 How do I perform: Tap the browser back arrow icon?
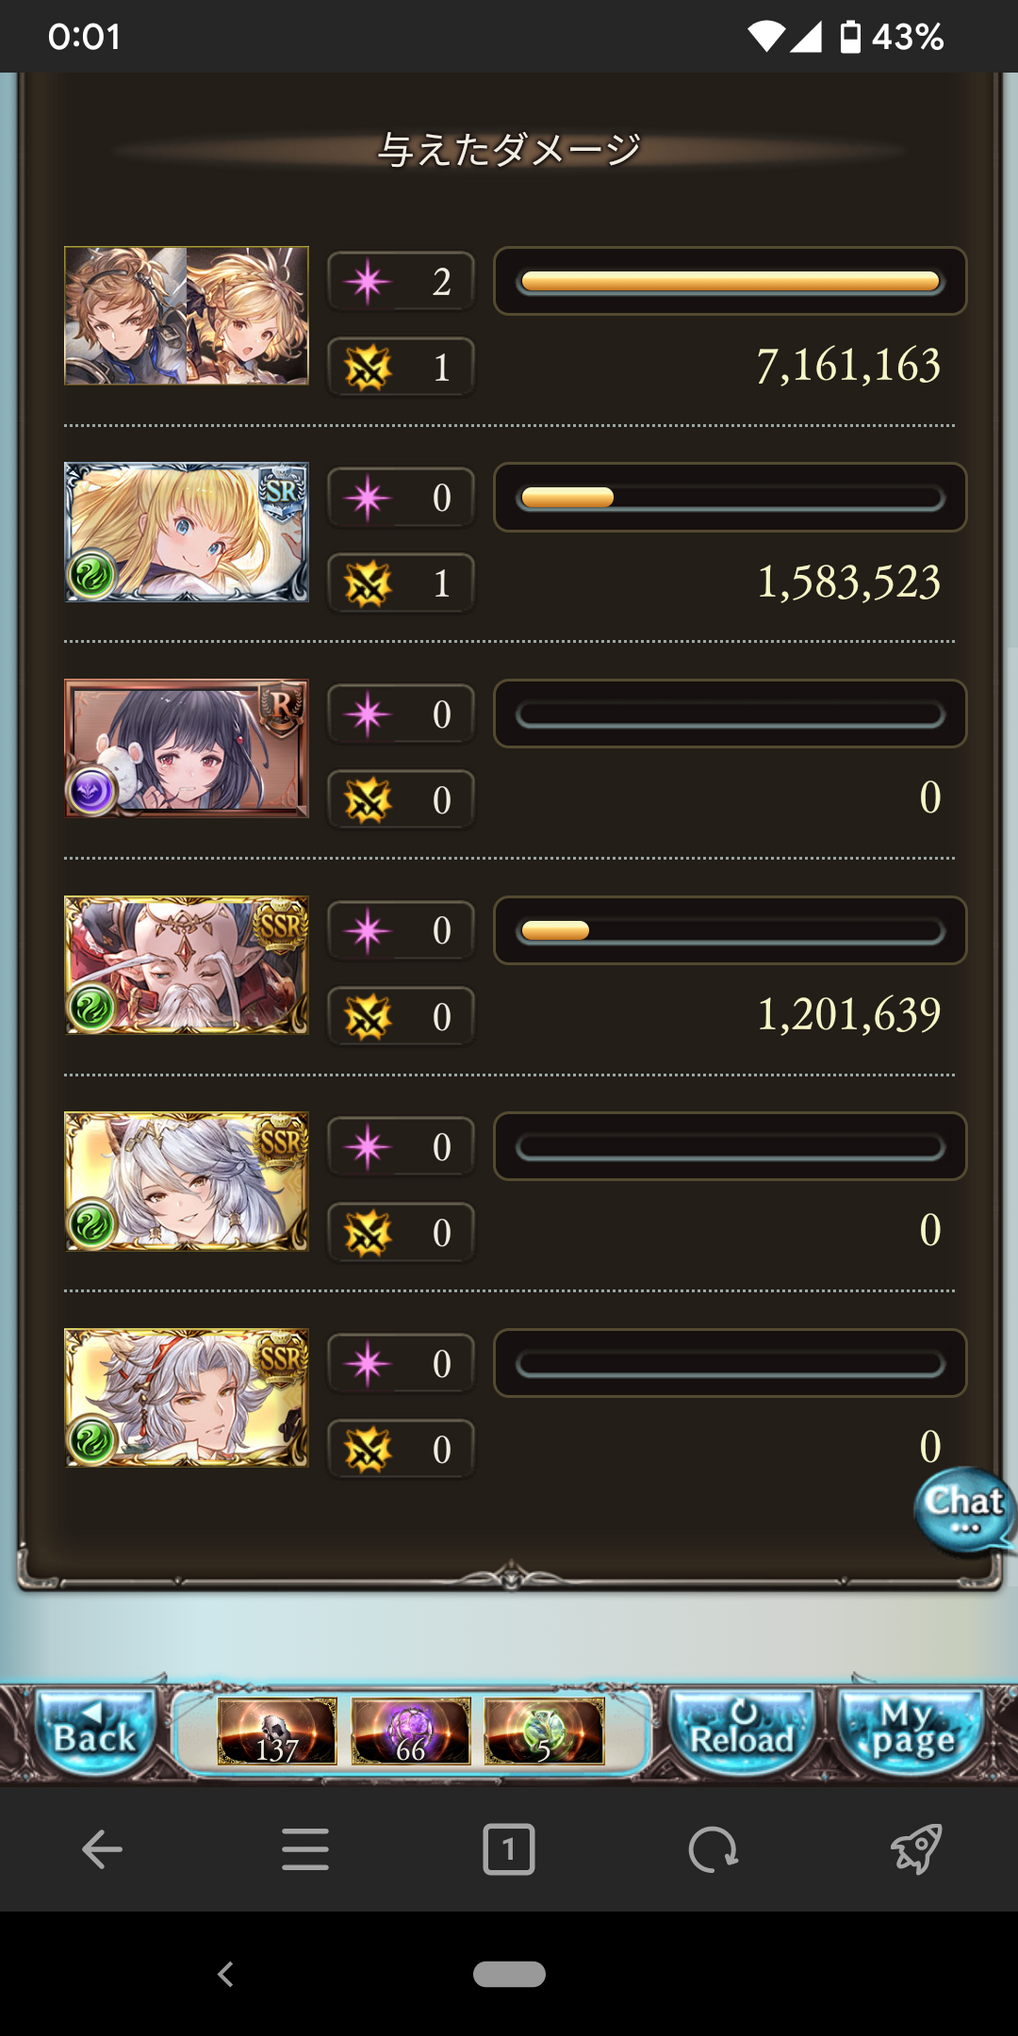pos(102,1849)
